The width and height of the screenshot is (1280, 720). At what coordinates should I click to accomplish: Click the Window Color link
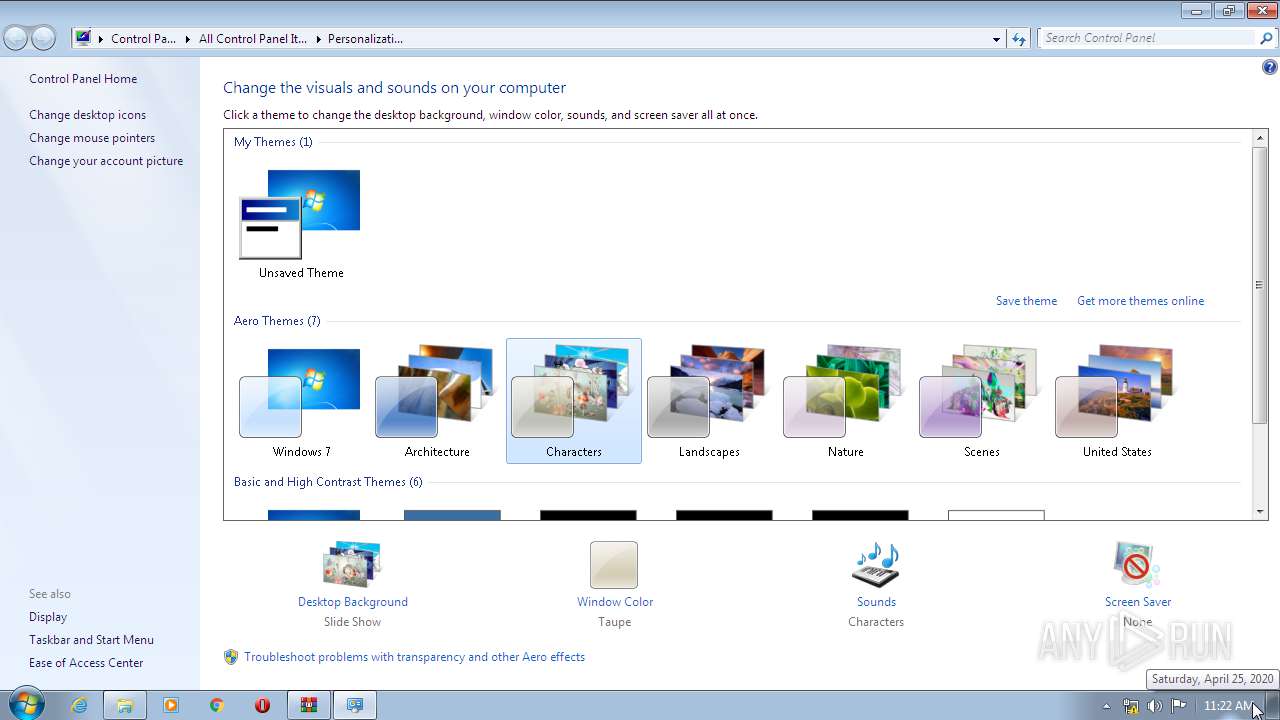(615, 602)
